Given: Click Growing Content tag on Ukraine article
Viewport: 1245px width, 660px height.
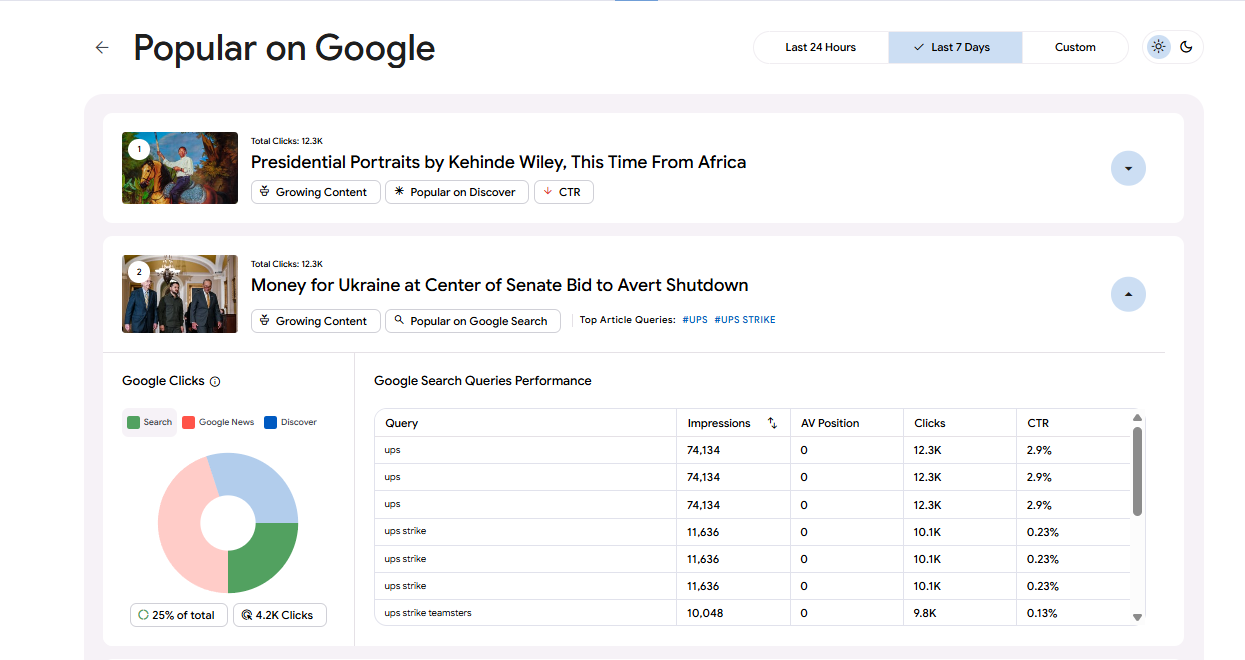Looking at the screenshot, I should point(316,321).
